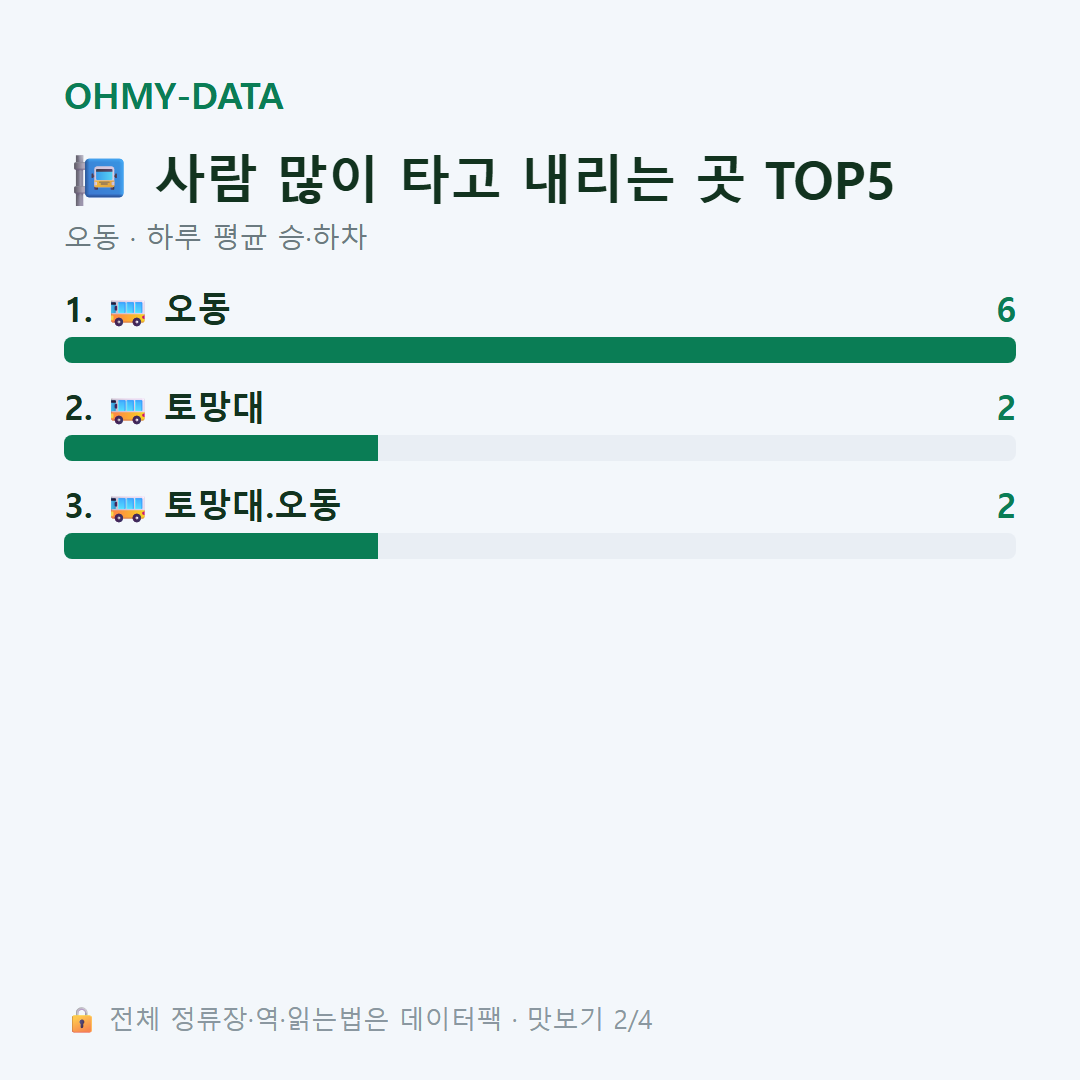Select the 토망대.오동 stop name label
The width and height of the screenshot is (1080, 1080).
pyautogui.click(x=252, y=506)
